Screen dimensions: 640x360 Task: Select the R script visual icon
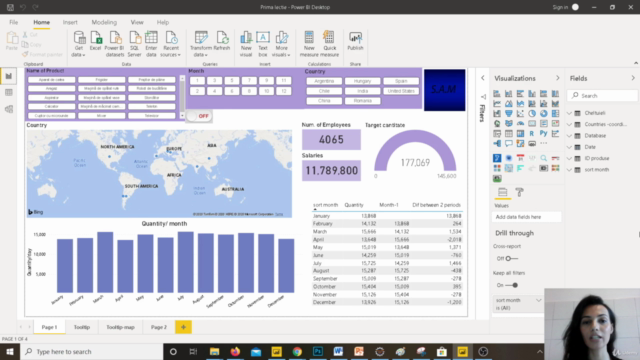coord(532,133)
